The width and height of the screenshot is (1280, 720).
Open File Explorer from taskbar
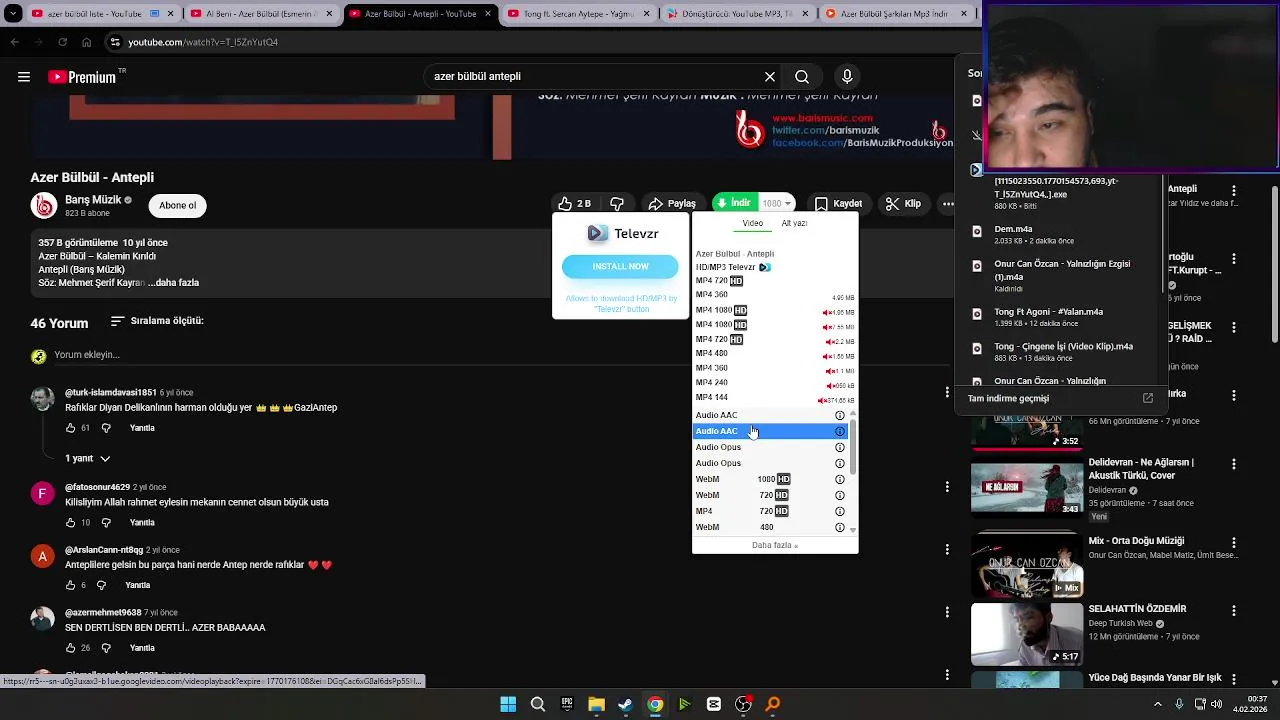(596, 704)
